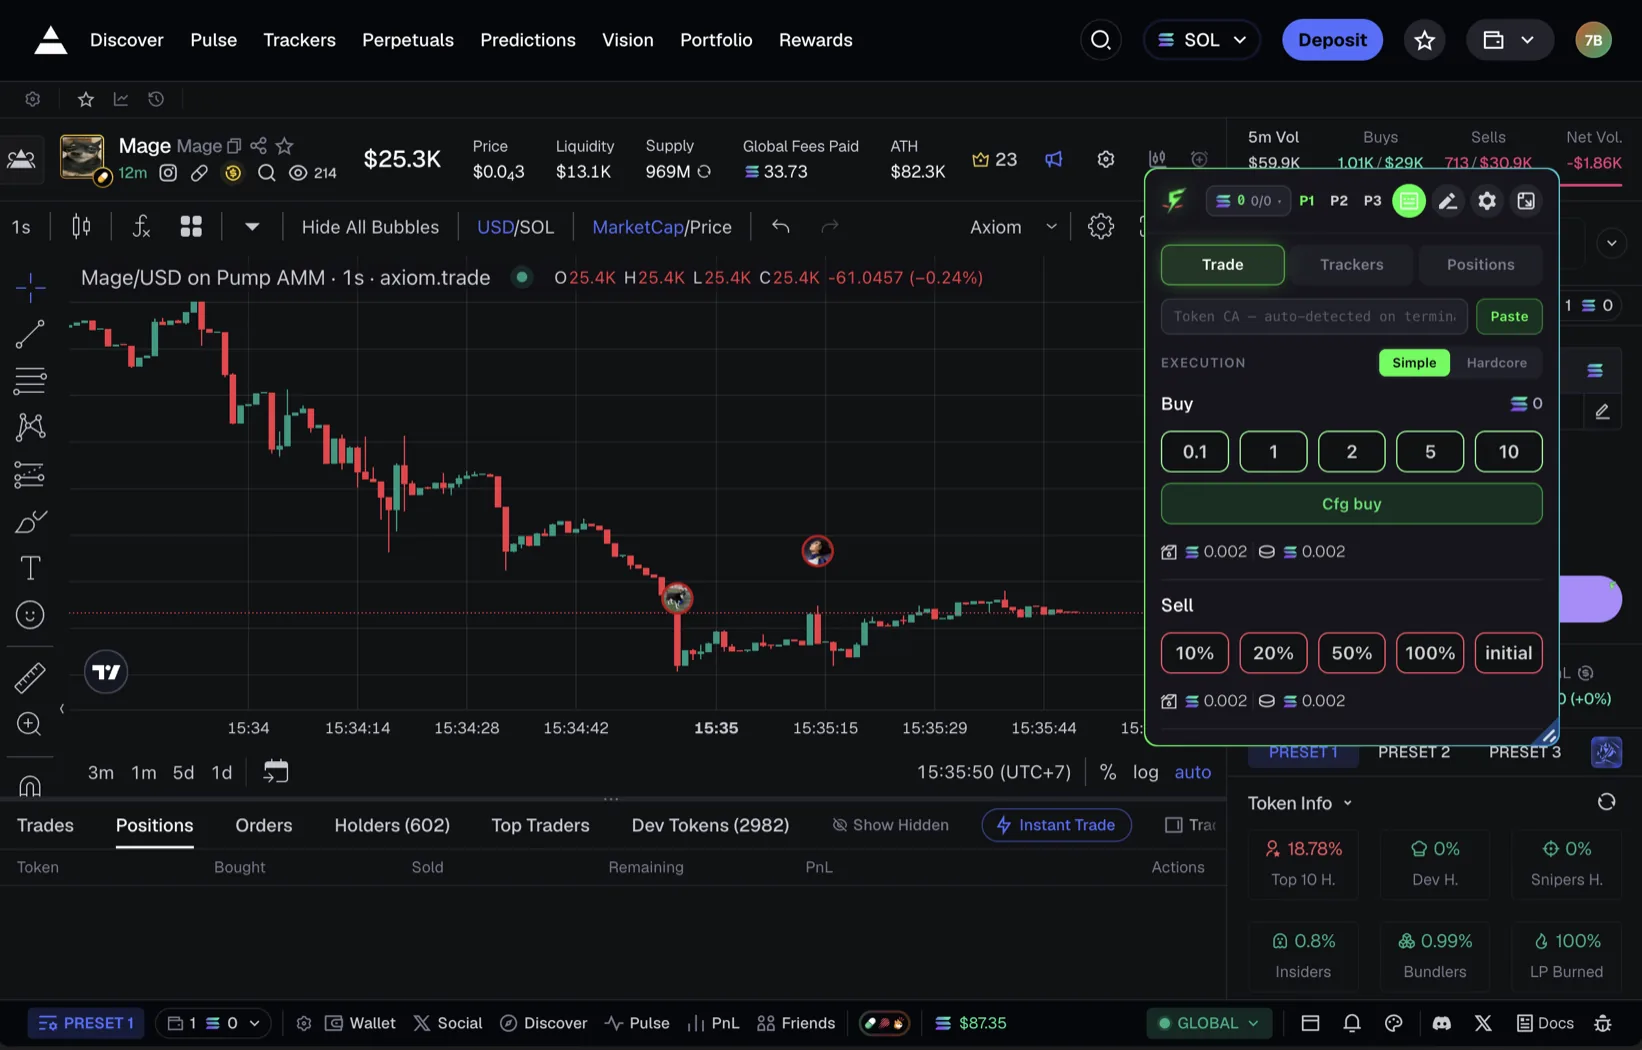Open Docs link in bottom bar

tap(1545, 1023)
